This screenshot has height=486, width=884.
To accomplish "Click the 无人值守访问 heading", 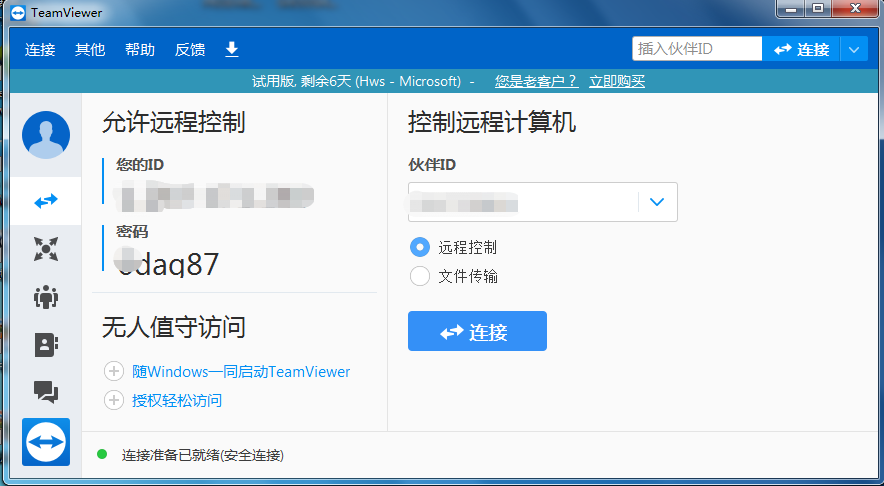I will 174,327.
